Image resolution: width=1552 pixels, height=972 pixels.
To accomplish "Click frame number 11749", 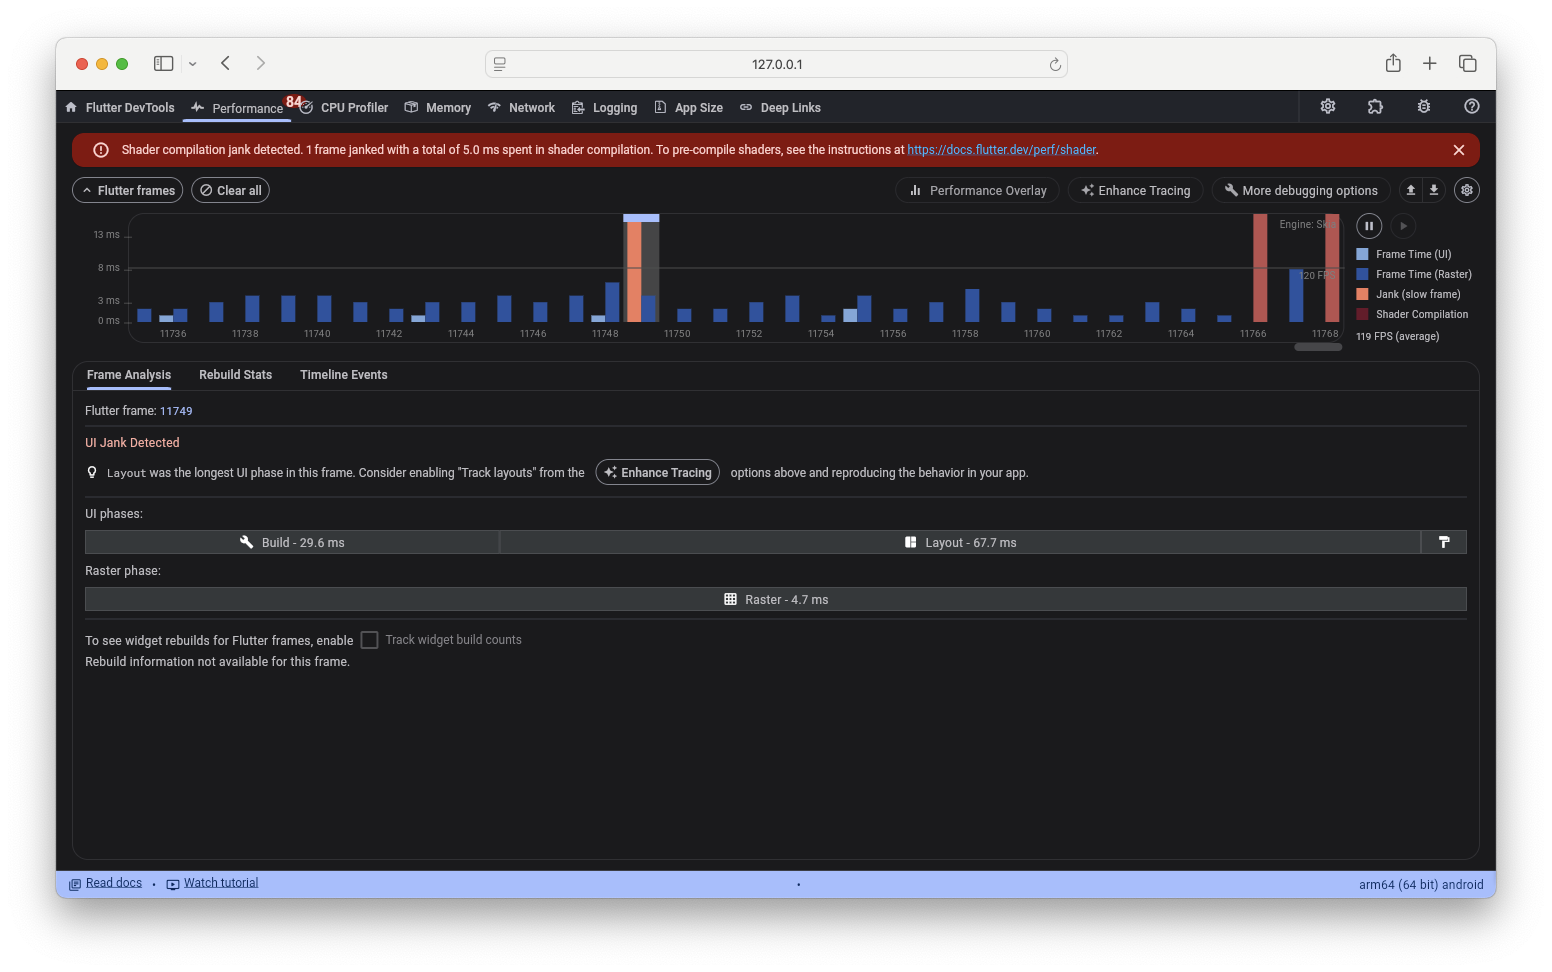I will (x=176, y=411).
